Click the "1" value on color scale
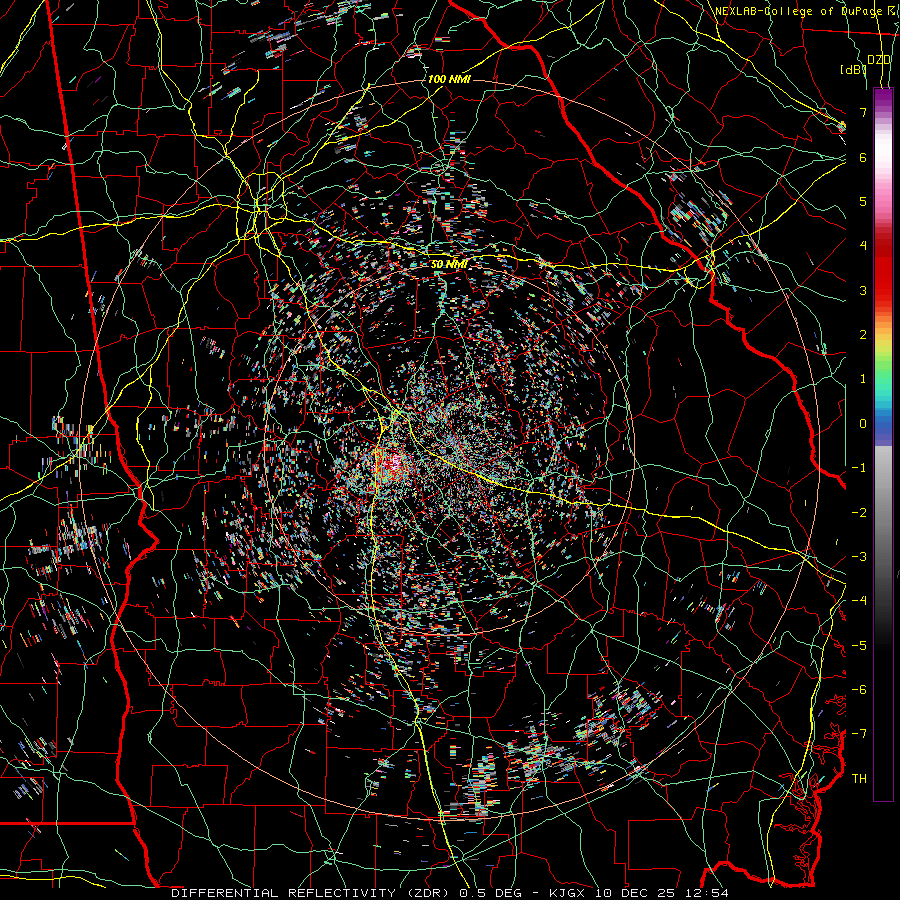 pyautogui.click(x=863, y=379)
